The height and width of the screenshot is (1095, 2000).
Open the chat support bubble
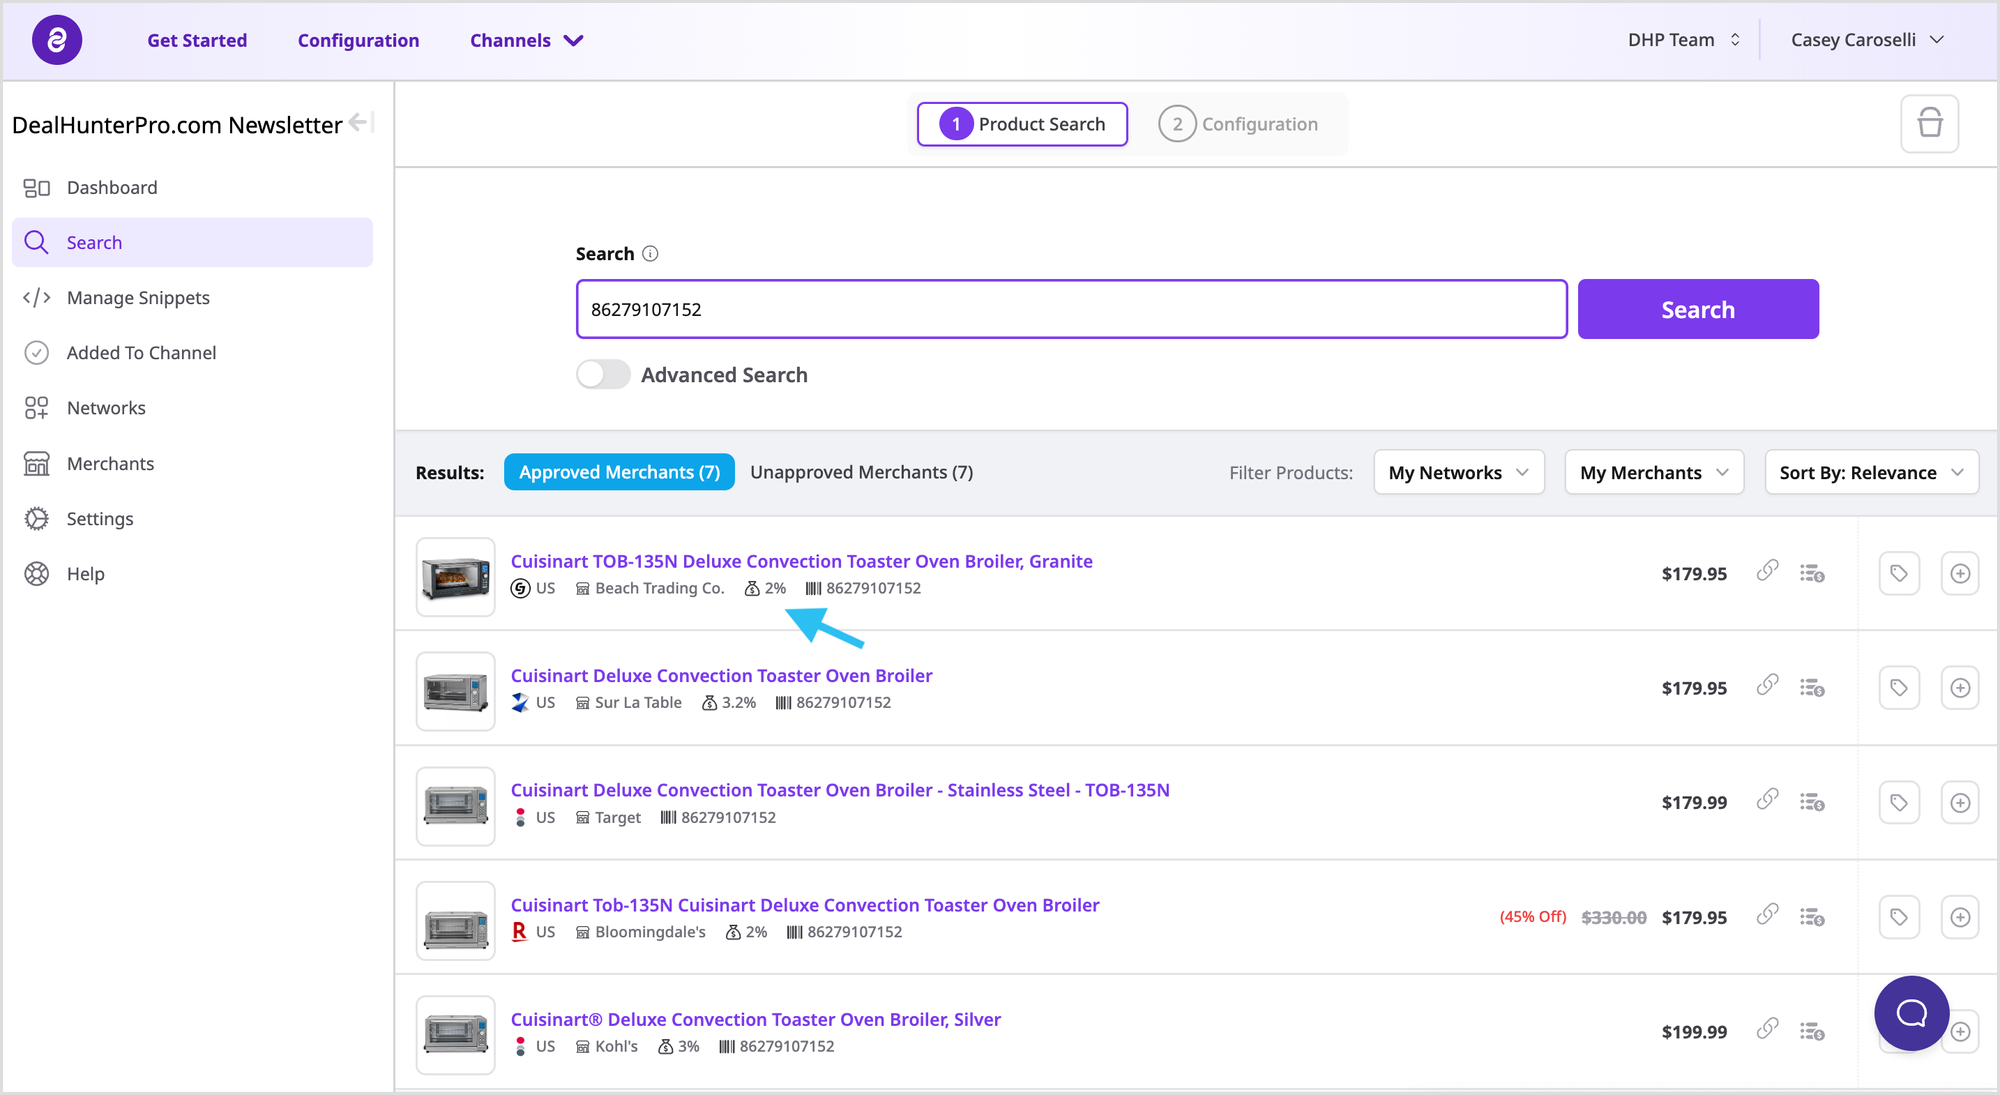[x=1911, y=1013]
